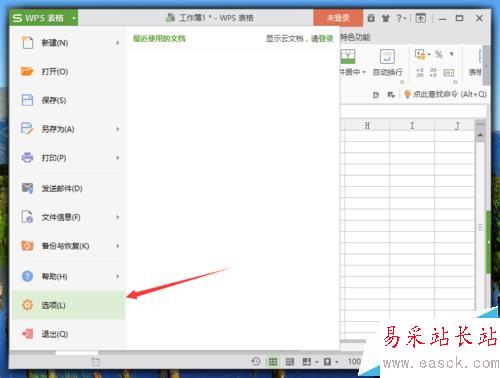Expand the 帮助(H) submenu arrow
The height and width of the screenshot is (378, 500).
(x=118, y=276)
